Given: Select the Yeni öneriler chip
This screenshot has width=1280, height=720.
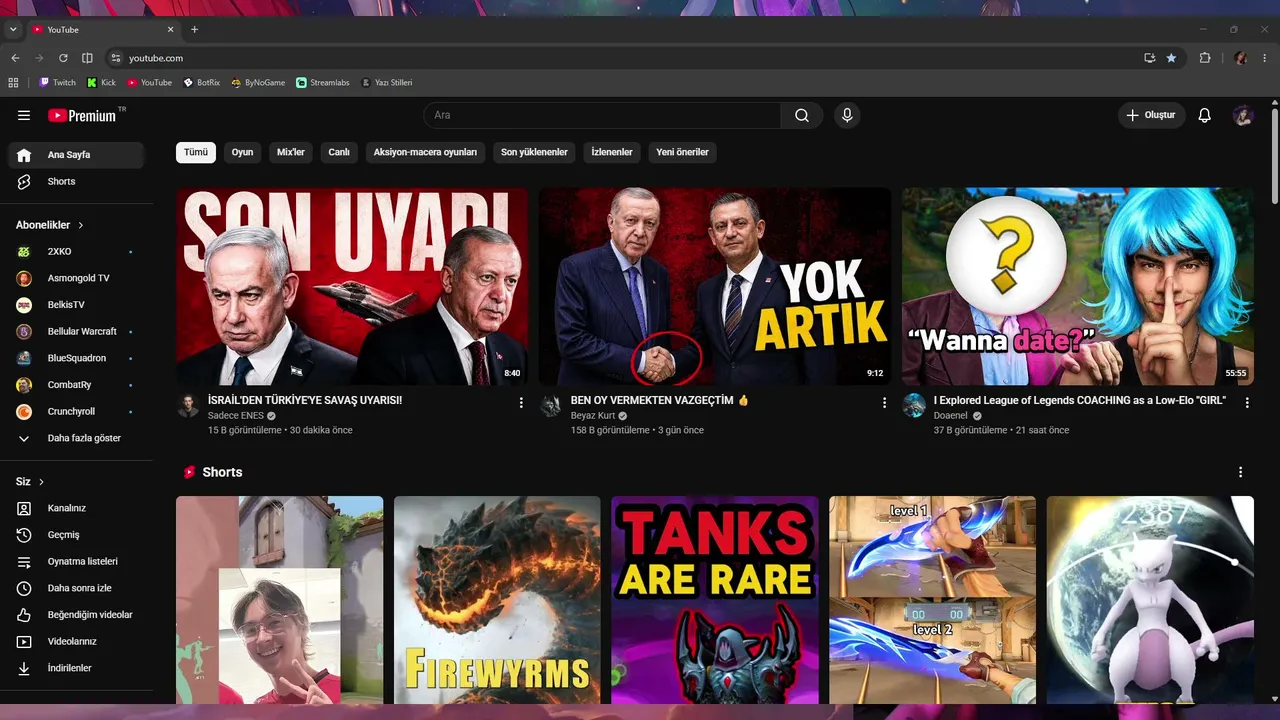Looking at the screenshot, I should point(683,152).
